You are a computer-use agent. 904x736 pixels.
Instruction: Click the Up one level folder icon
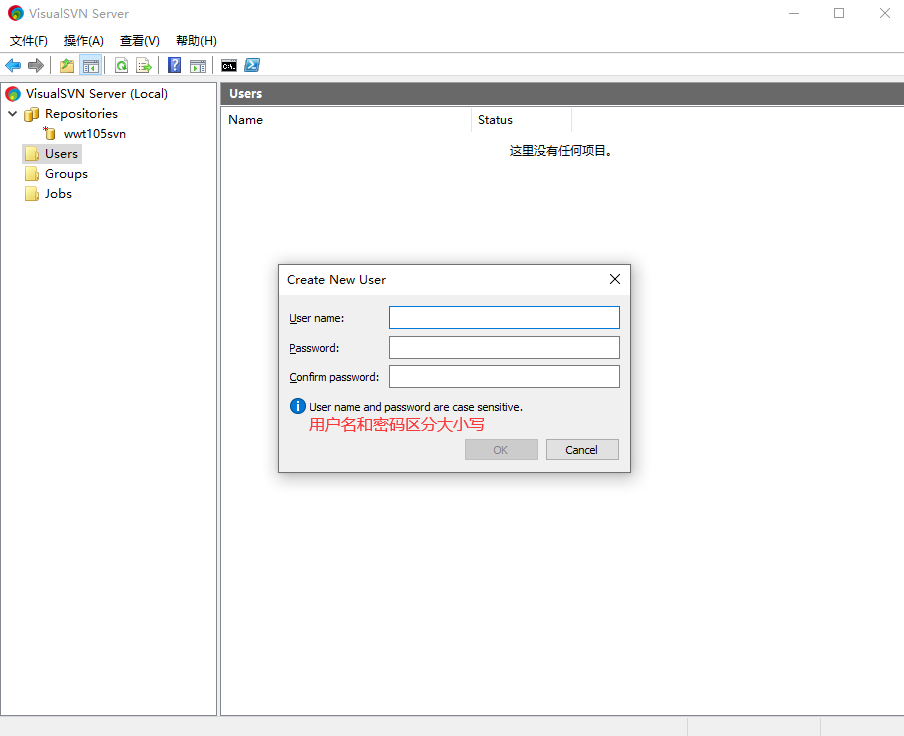[x=67, y=66]
